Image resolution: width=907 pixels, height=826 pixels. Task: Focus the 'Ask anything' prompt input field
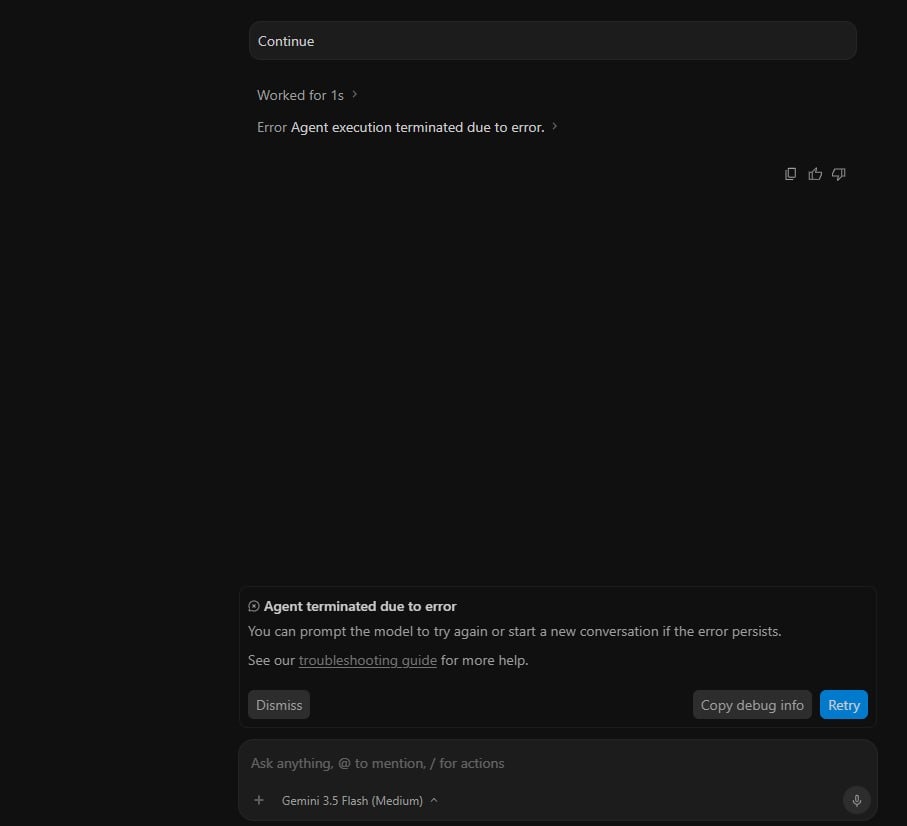[x=558, y=763]
